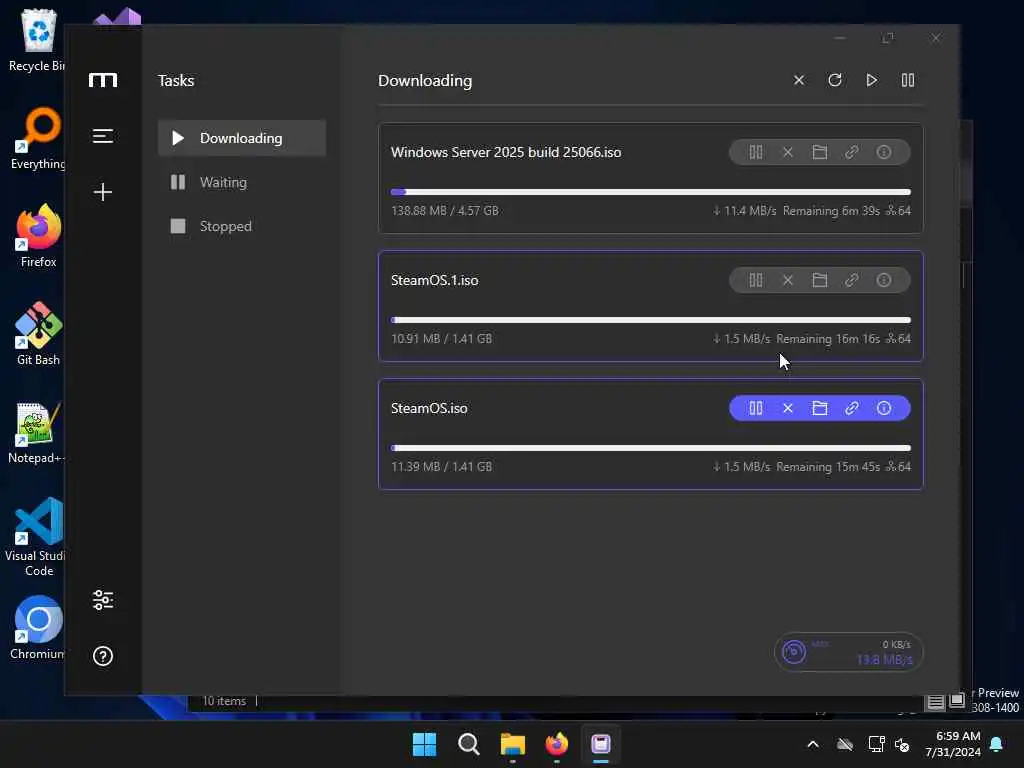The image size is (1024, 768).
Task: Open notifications bell in taskbar
Action: click(x=997, y=744)
